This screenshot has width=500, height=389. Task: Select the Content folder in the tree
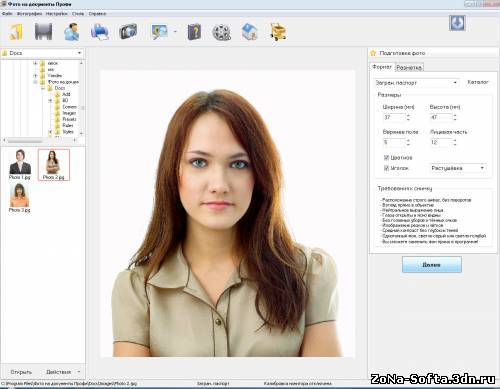70,107
